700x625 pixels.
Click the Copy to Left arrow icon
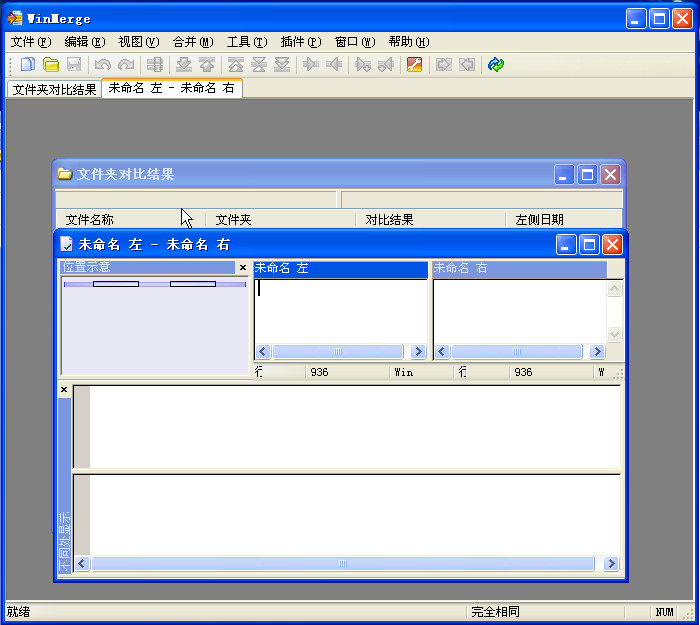click(x=334, y=65)
